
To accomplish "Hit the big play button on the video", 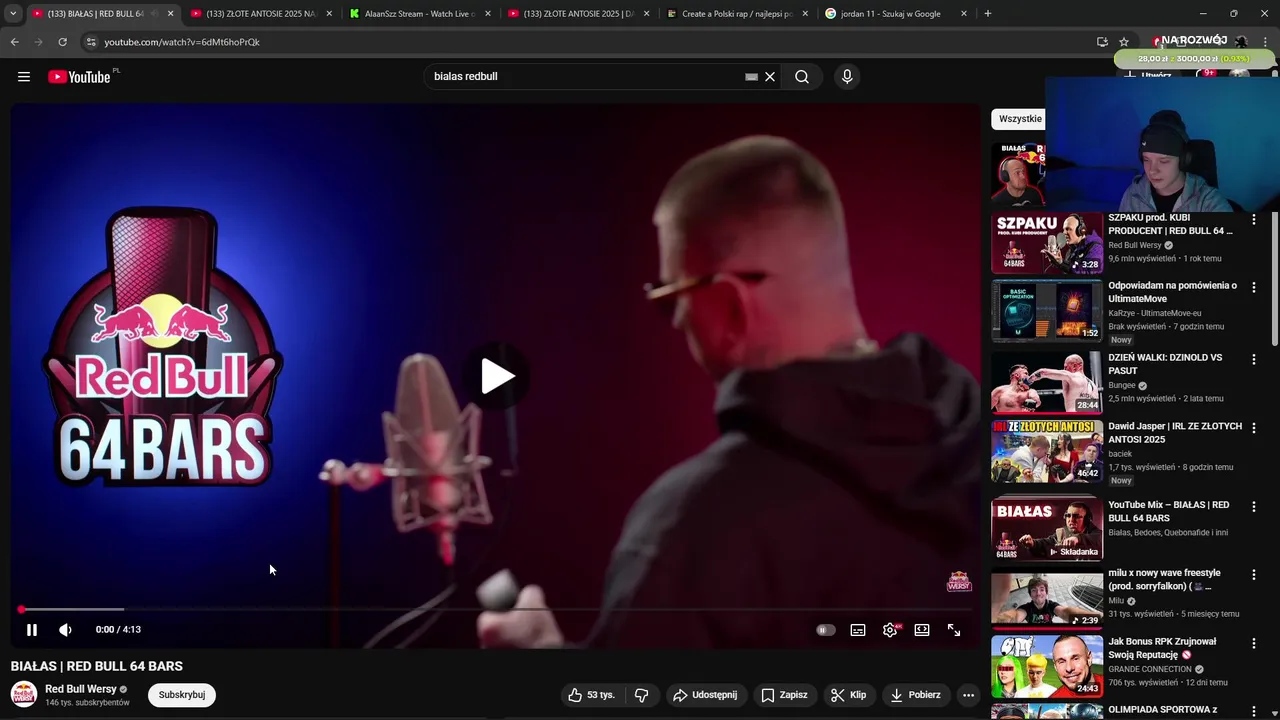I will coord(497,377).
